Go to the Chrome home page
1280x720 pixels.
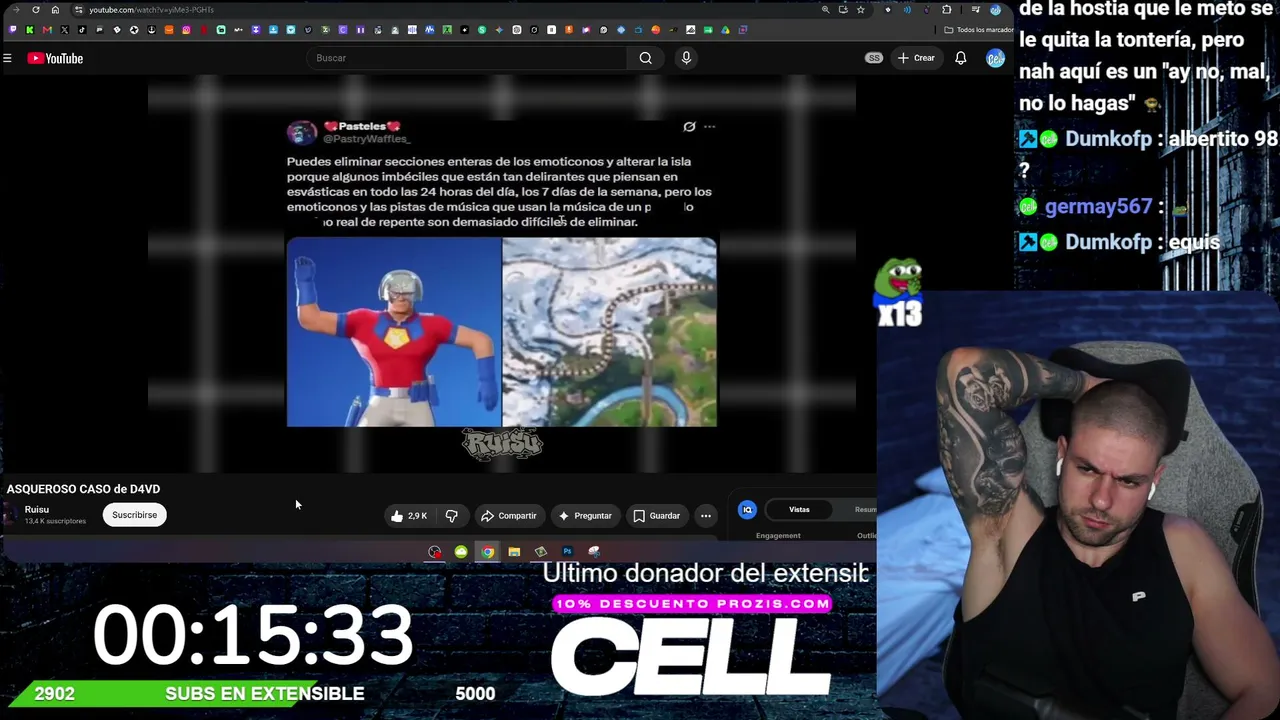[x=55, y=10]
